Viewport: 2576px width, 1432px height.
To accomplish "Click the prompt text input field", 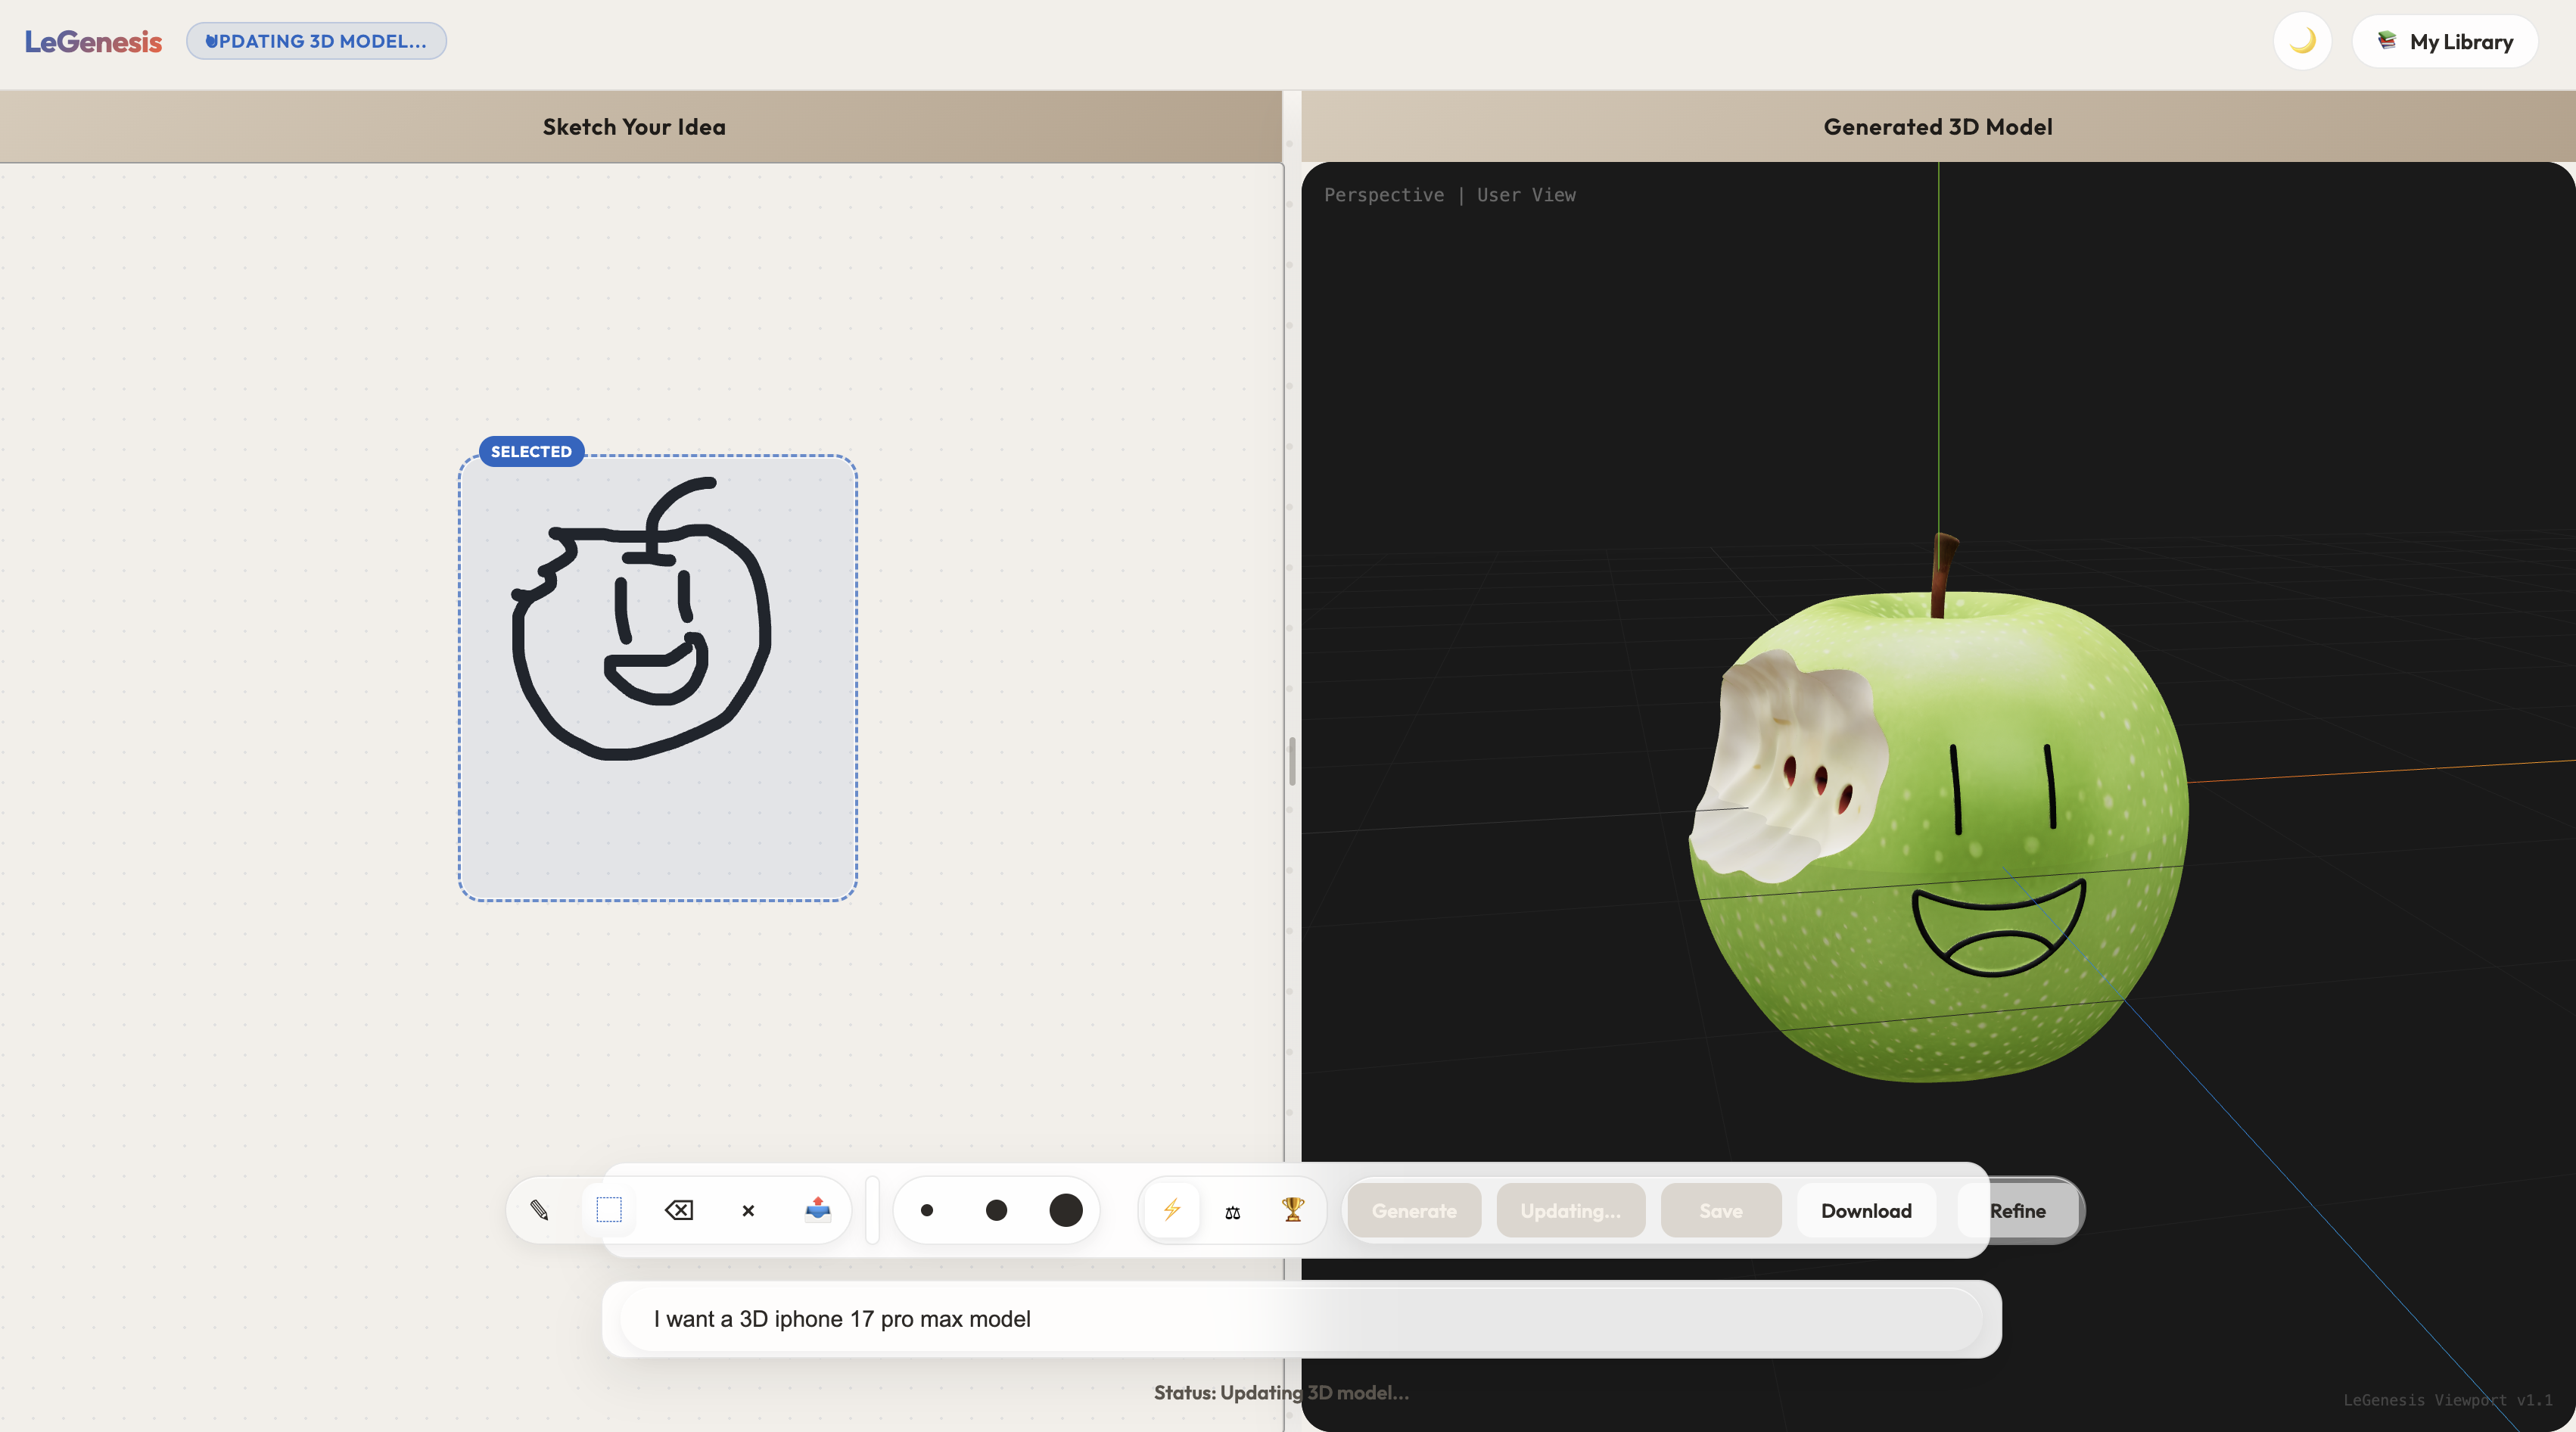I will click(1300, 1318).
